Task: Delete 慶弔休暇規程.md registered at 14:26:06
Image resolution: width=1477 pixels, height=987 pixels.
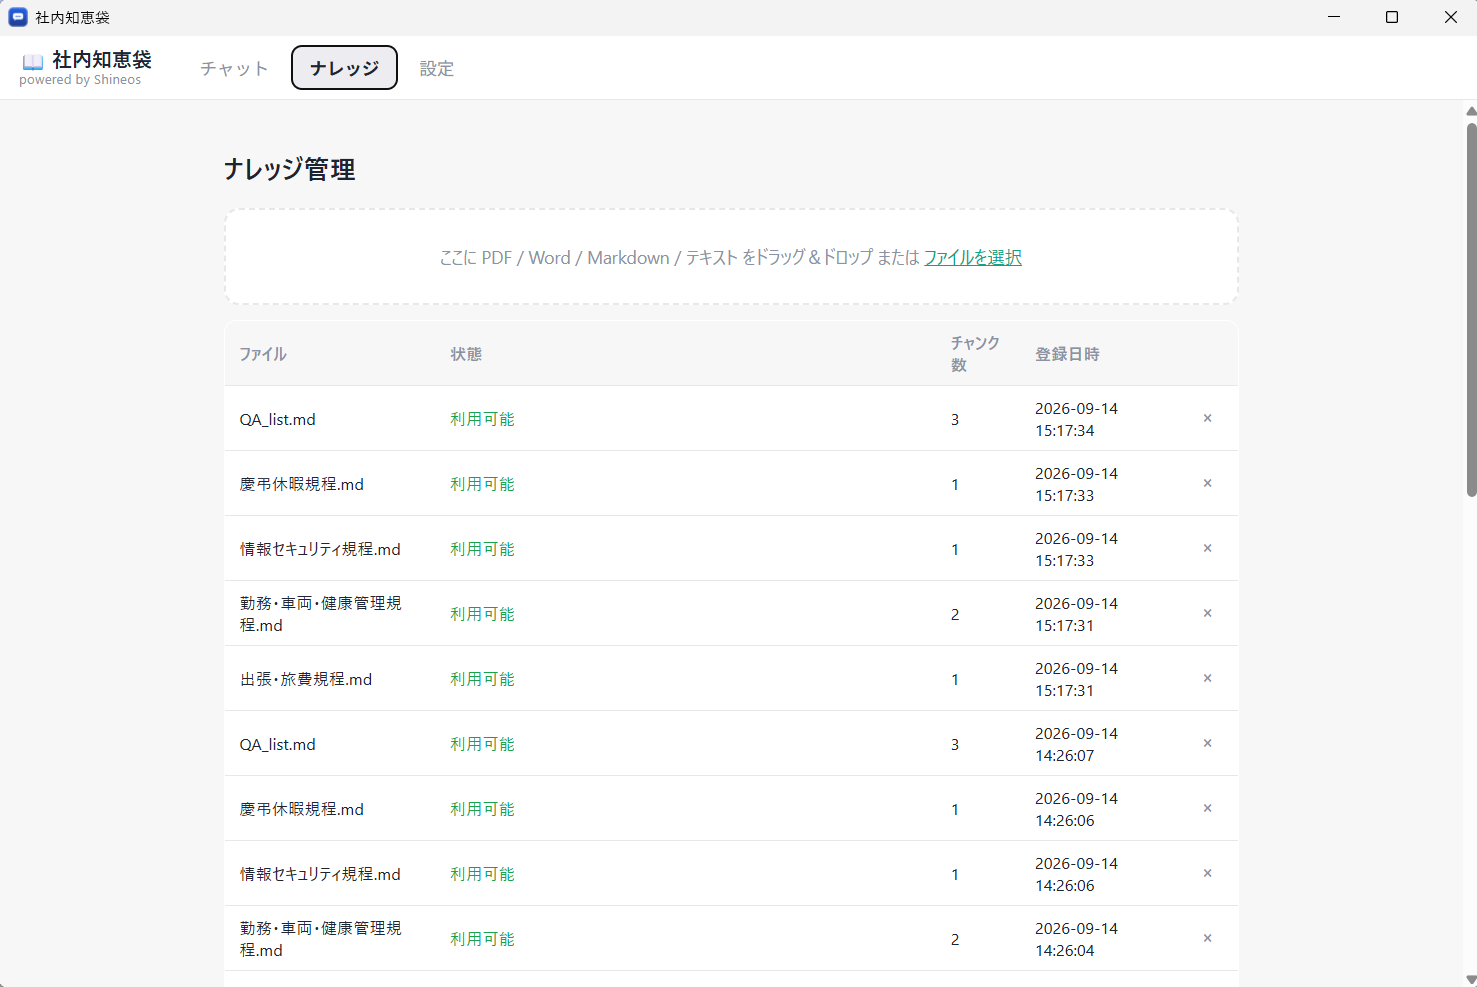Action: (x=1207, y=808)
